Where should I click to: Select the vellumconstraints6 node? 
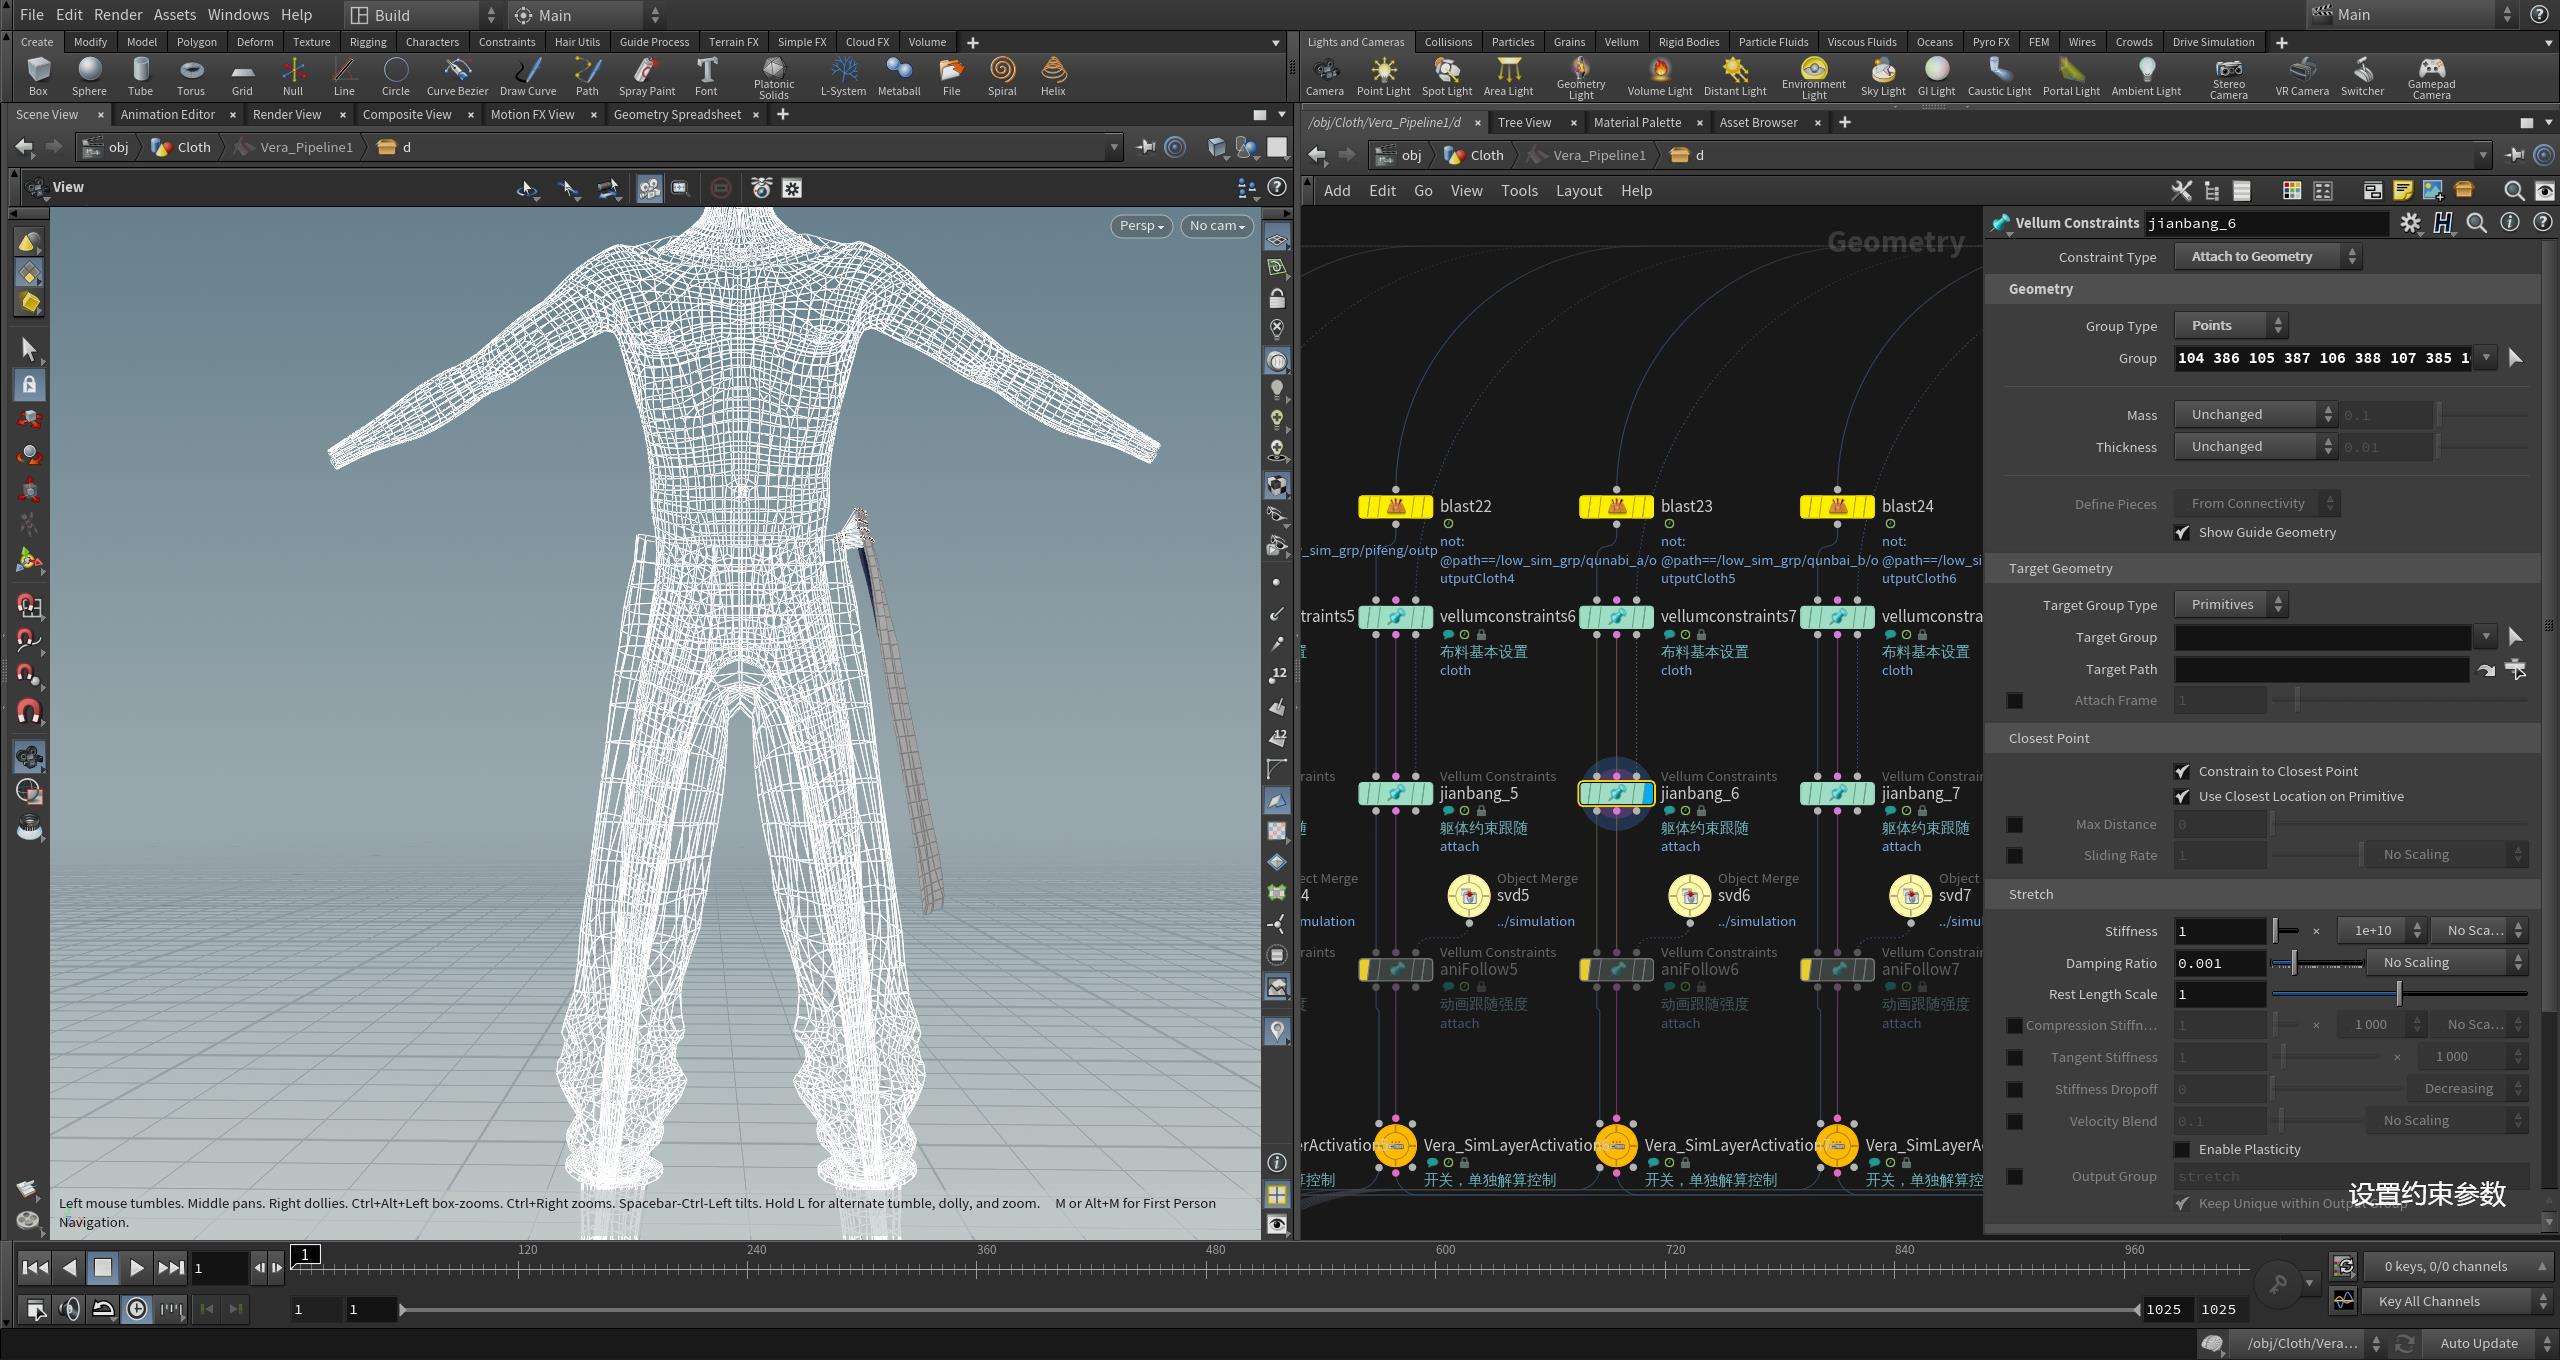point(1395,617)
